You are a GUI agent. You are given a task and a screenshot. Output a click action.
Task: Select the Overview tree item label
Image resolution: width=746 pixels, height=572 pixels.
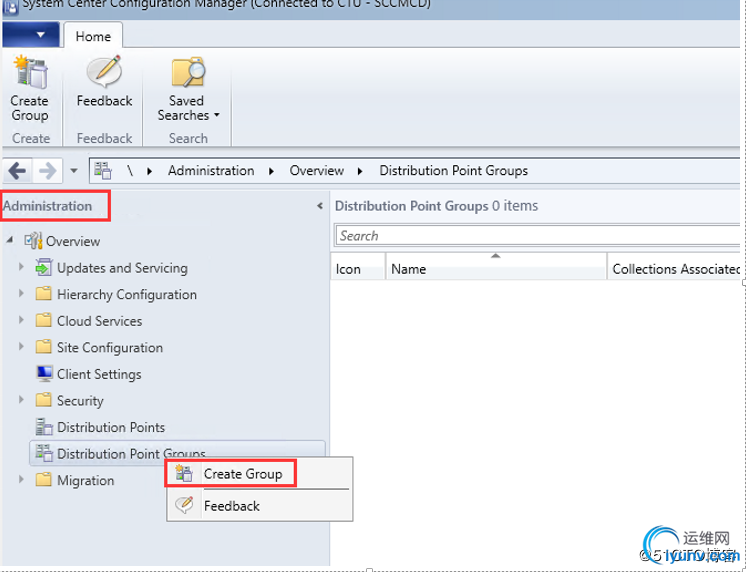pyautogui.click(x=73, y=241)
